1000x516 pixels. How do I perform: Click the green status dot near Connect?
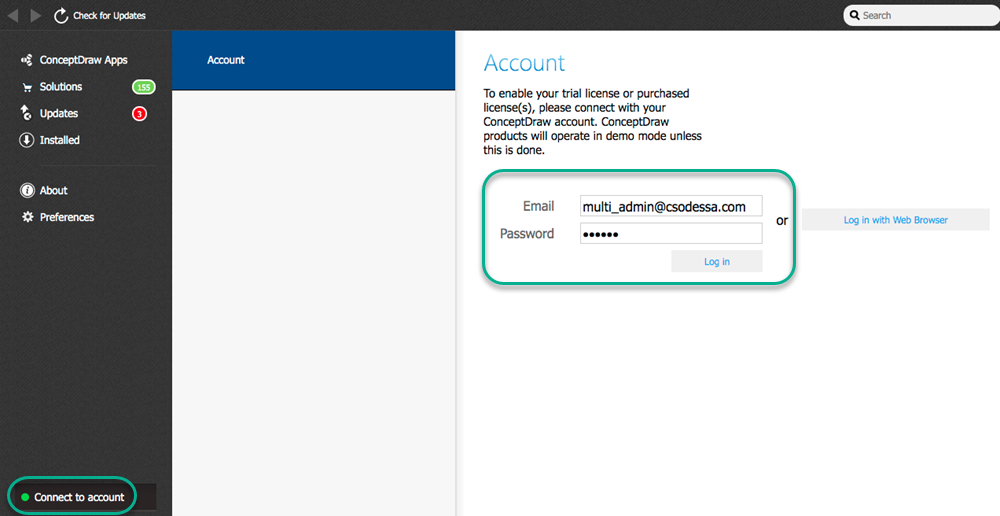click(25, 498)
